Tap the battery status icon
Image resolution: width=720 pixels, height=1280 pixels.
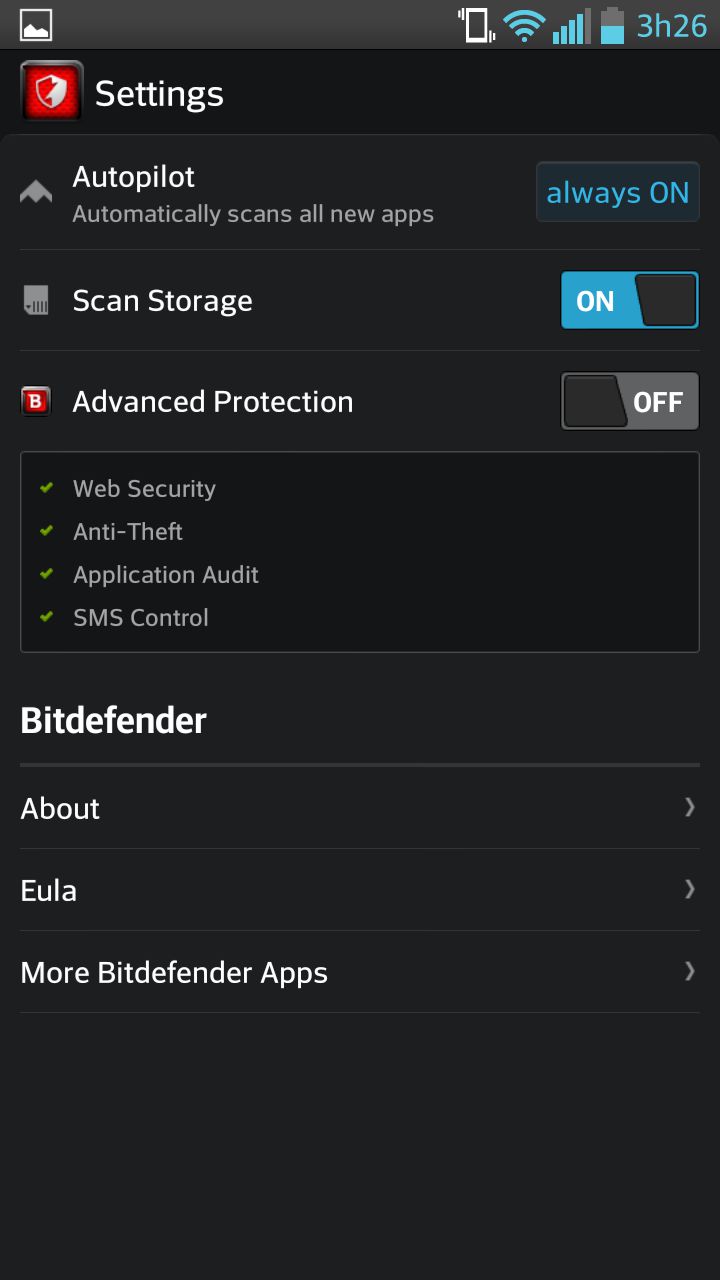click(612, 25)
